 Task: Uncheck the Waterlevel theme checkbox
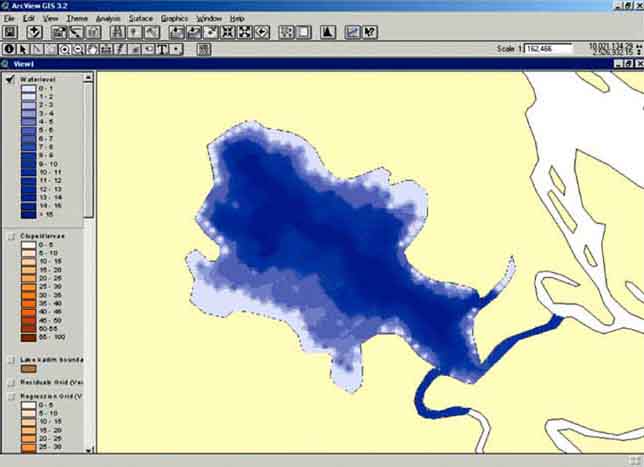click(10, 81)
